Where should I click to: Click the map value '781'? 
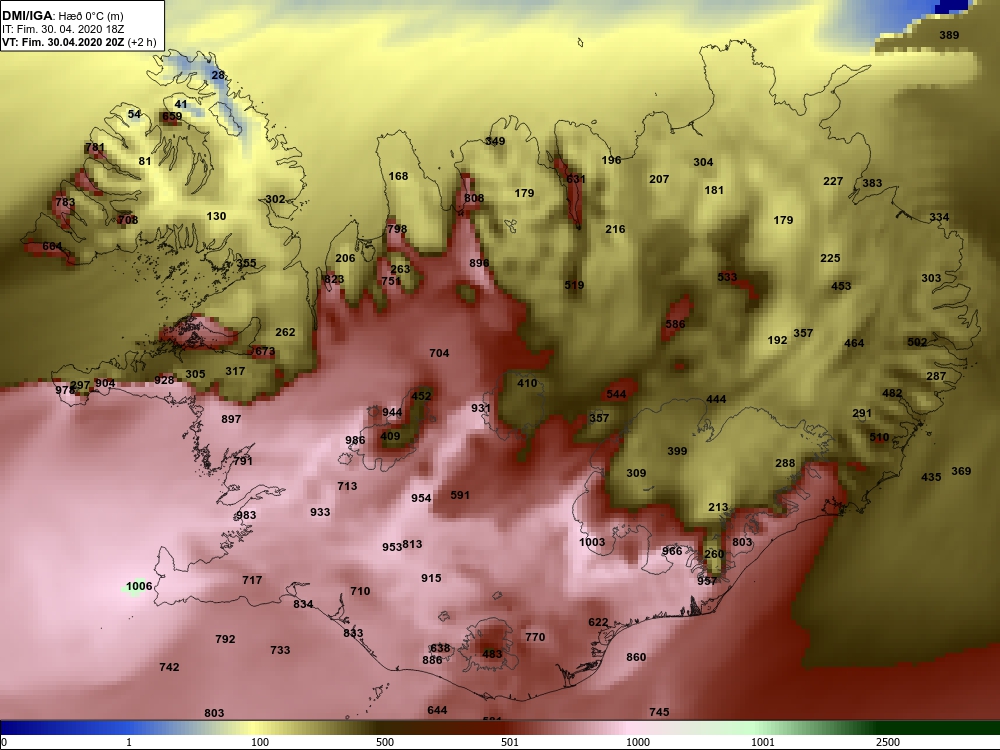pos(94,147)
